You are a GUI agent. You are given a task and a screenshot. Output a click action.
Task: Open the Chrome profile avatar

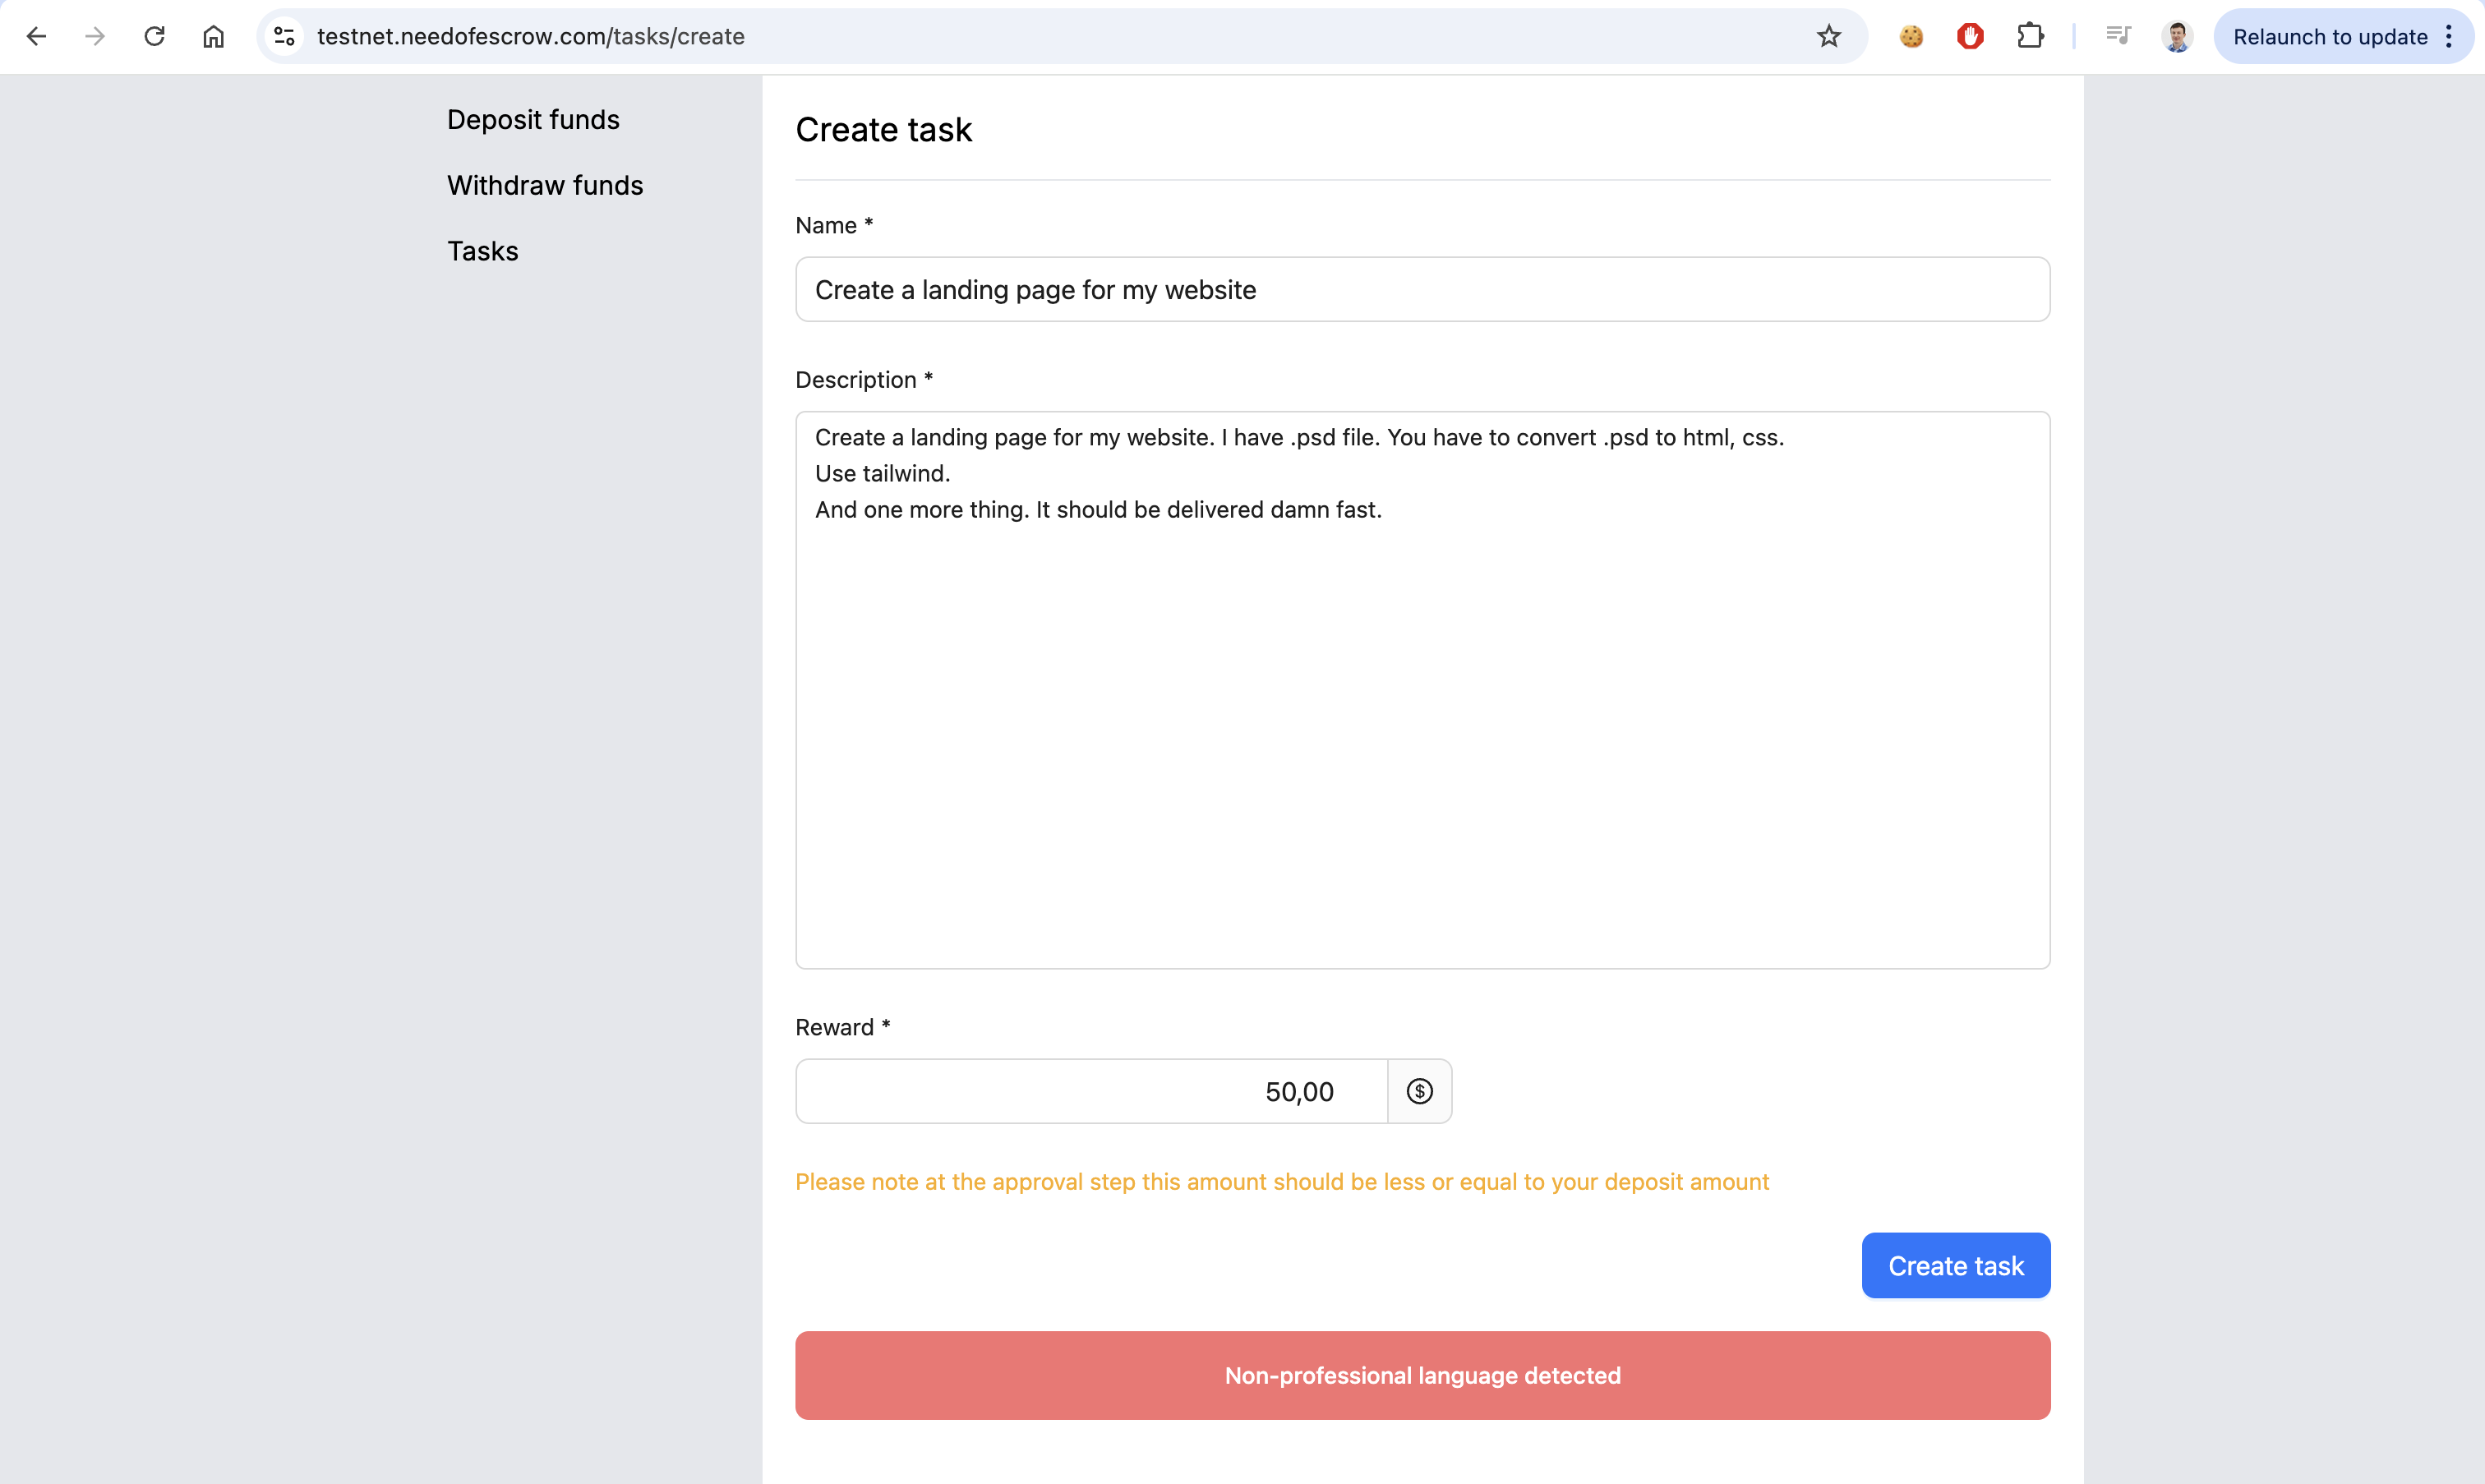coord(2177,37)
